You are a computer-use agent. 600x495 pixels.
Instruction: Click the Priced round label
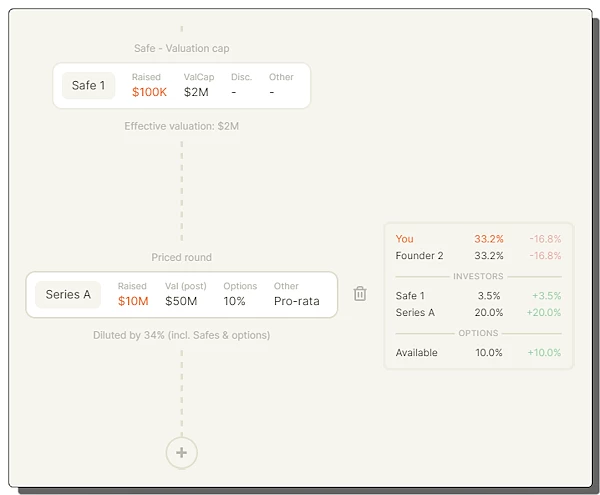[181, 257]
